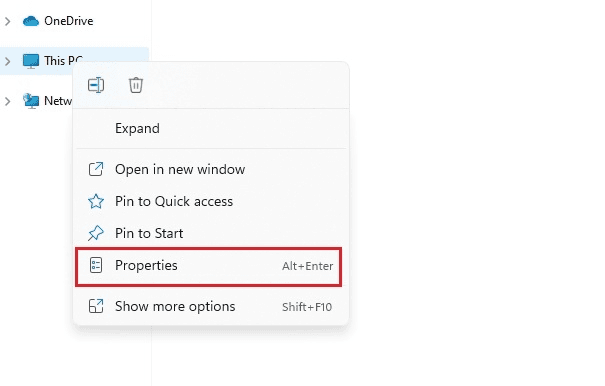Select Pin to Start entry
The image size is (605, 386).
point(211,233)
